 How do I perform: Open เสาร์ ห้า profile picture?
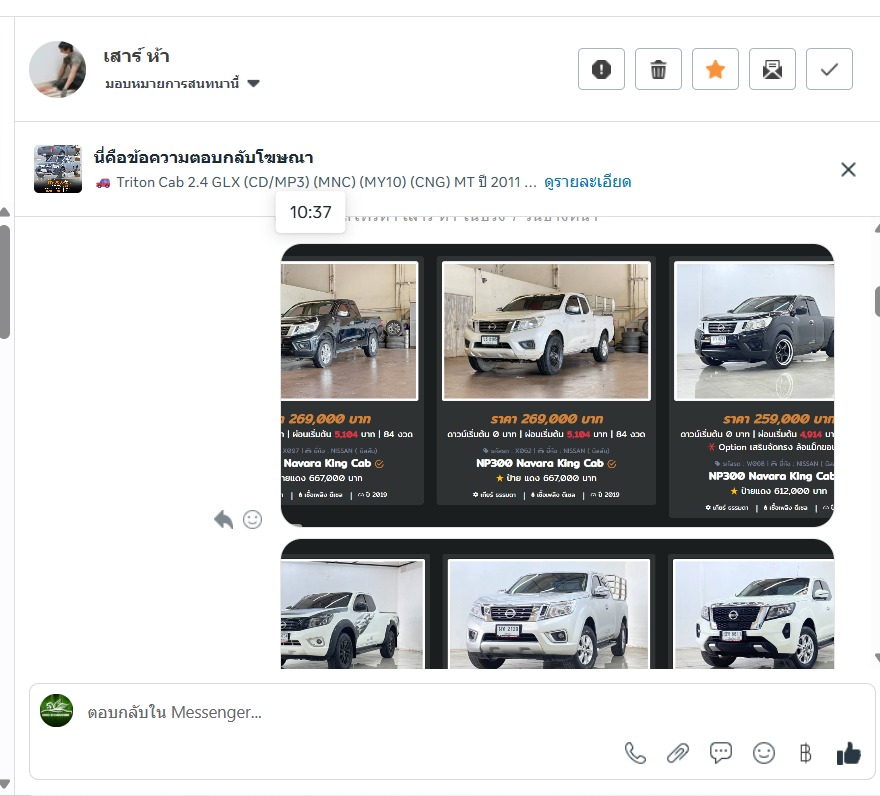(57, 69)
